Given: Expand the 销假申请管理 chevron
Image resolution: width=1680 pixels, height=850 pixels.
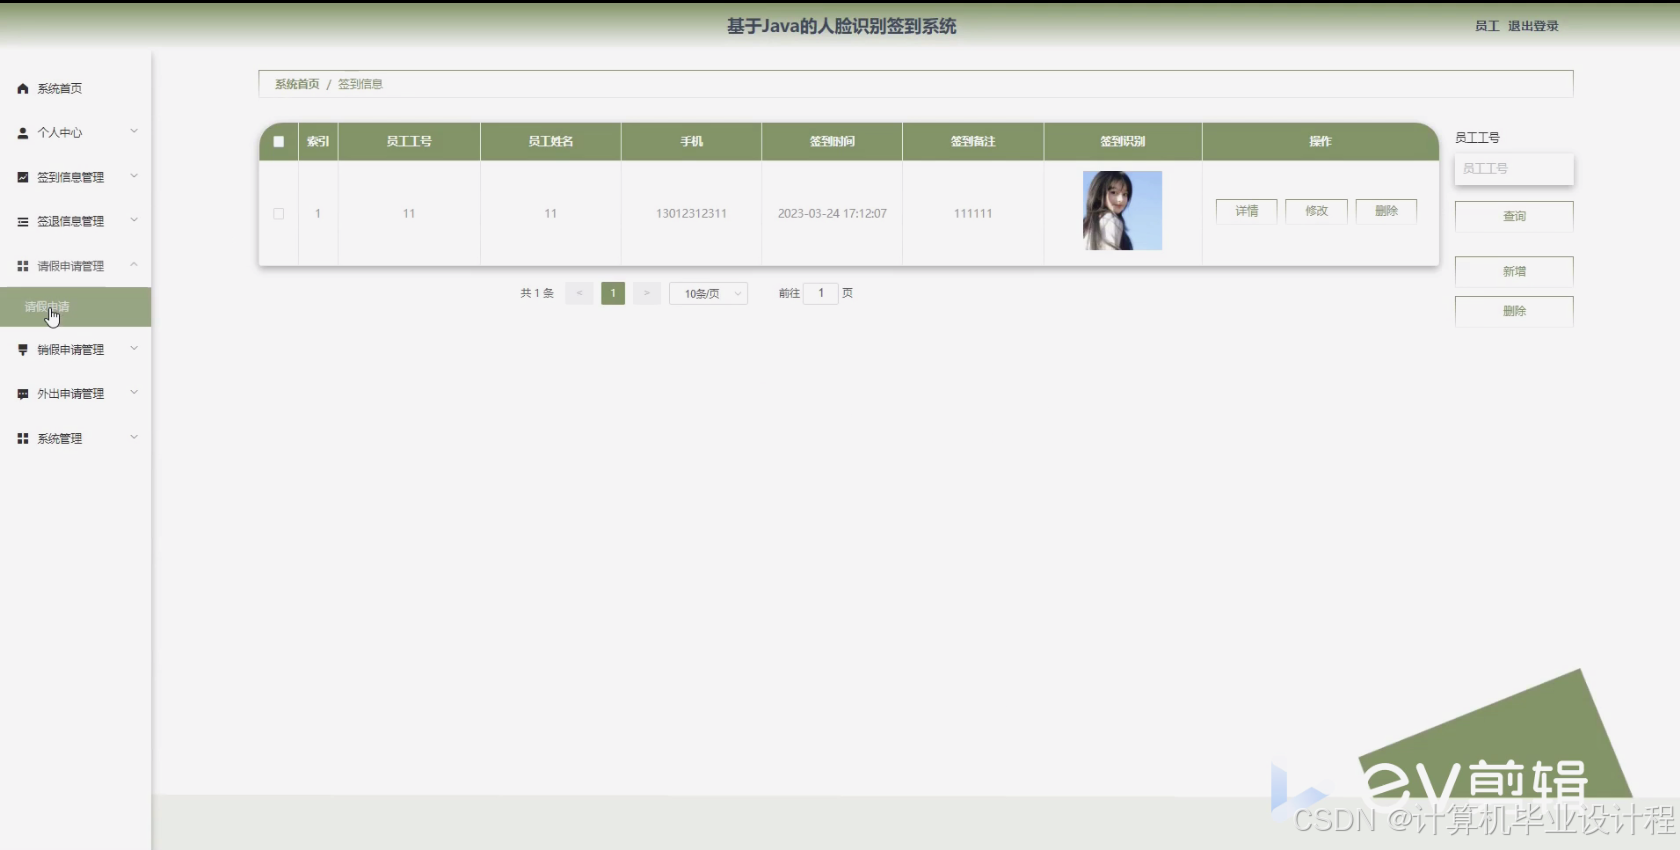Looking at the screenshot, I should coord(134,348).
